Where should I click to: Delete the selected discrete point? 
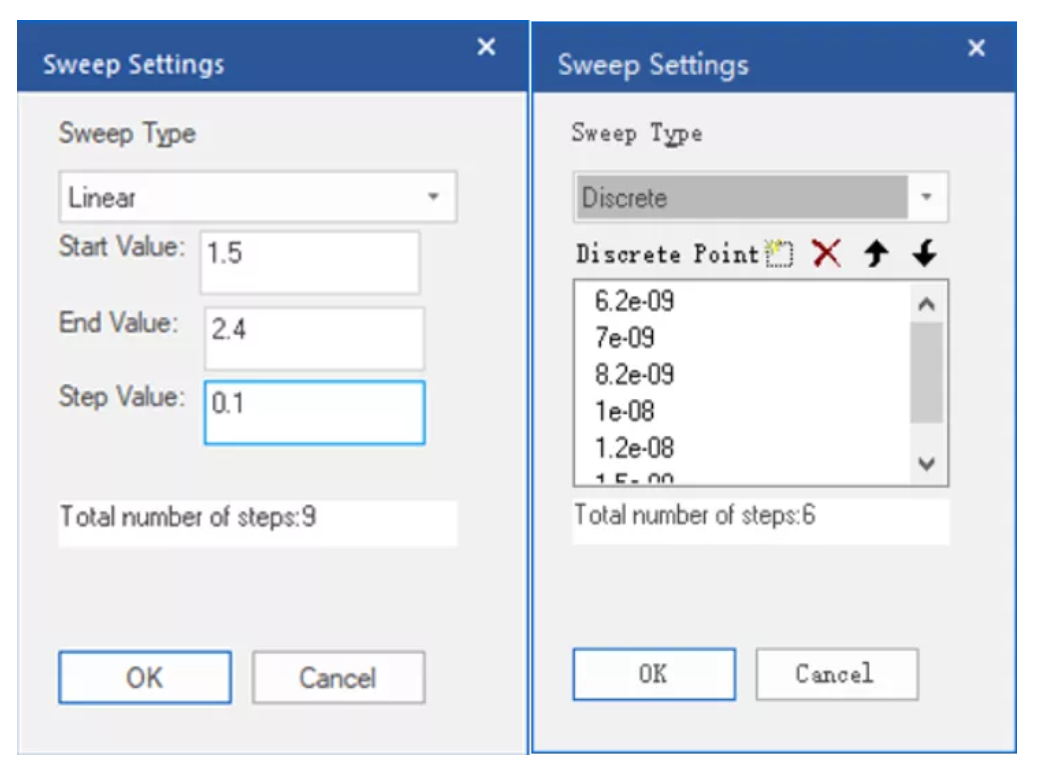826,254
